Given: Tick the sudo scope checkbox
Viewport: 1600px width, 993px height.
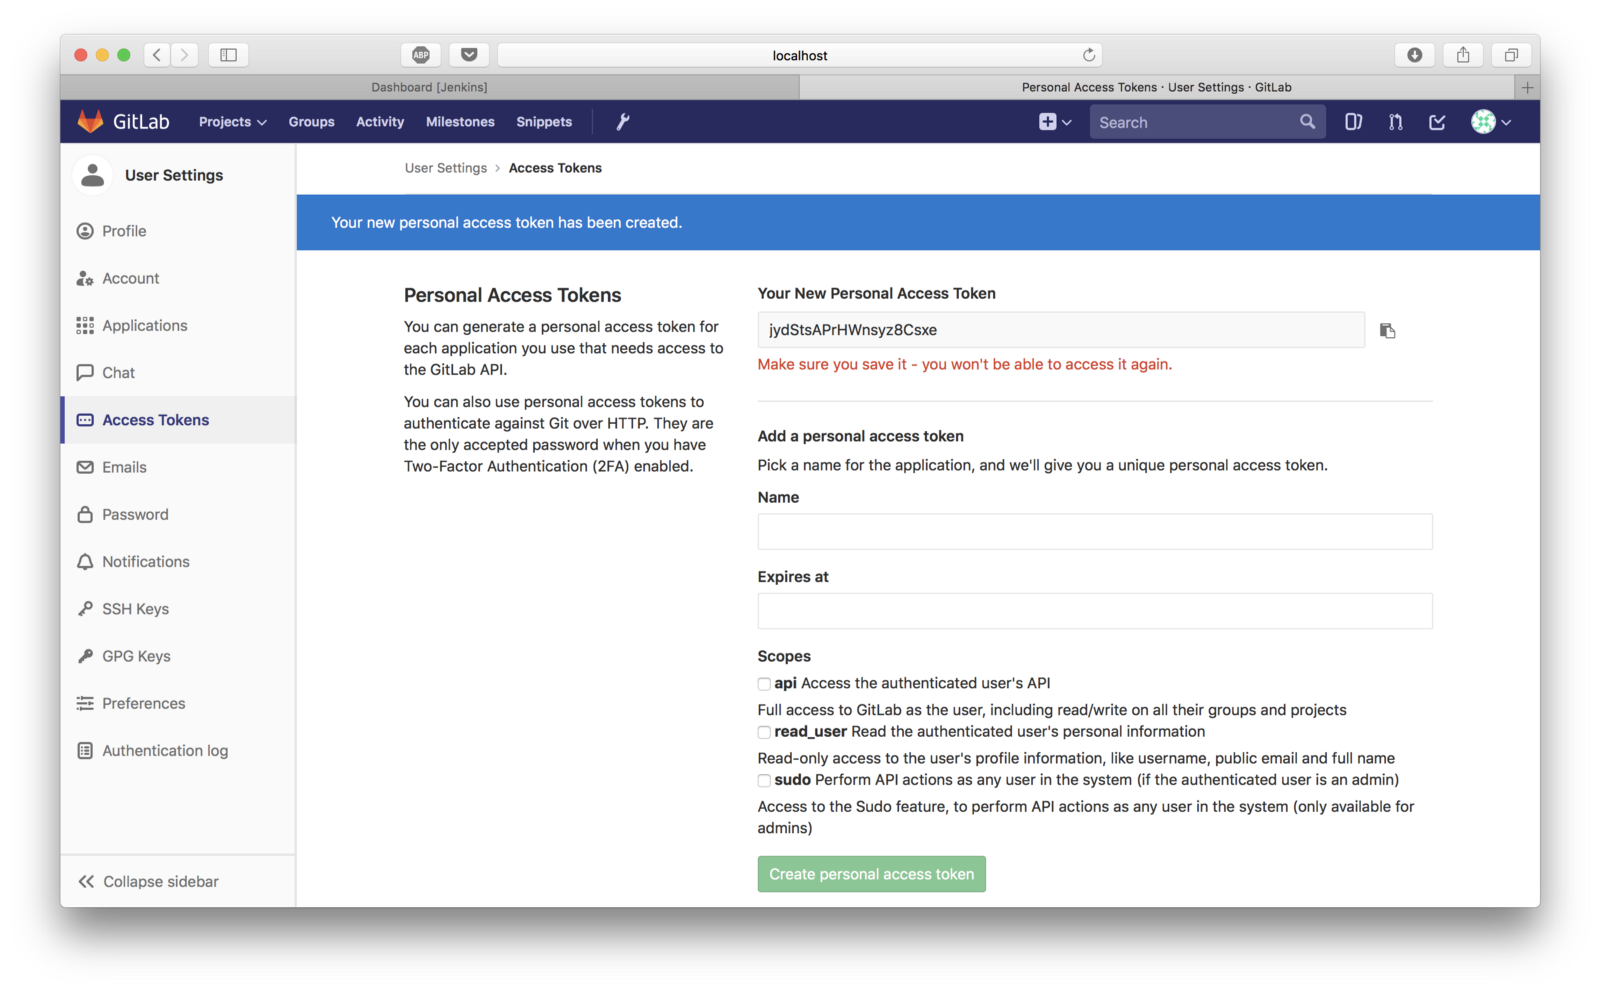Looking at the screenshot, I should (x=764, y=780).
